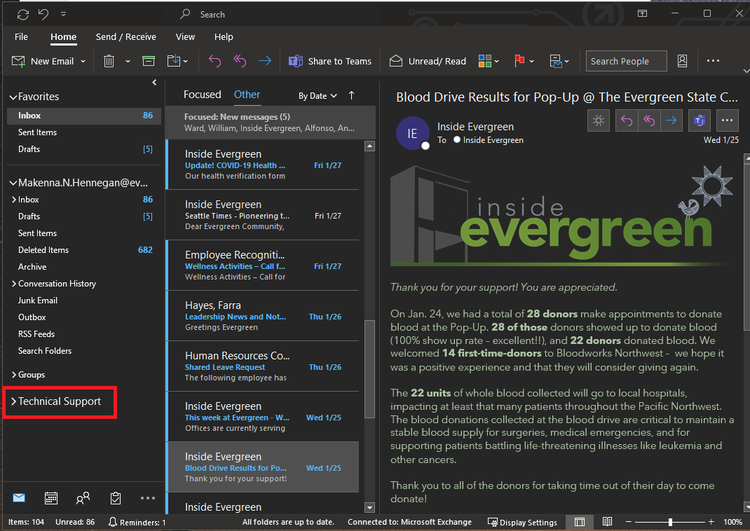Image resolution: width=750 pixels, height=531 pixels.
Task: Open the Send / Receive tab
Action: point(120,37)
